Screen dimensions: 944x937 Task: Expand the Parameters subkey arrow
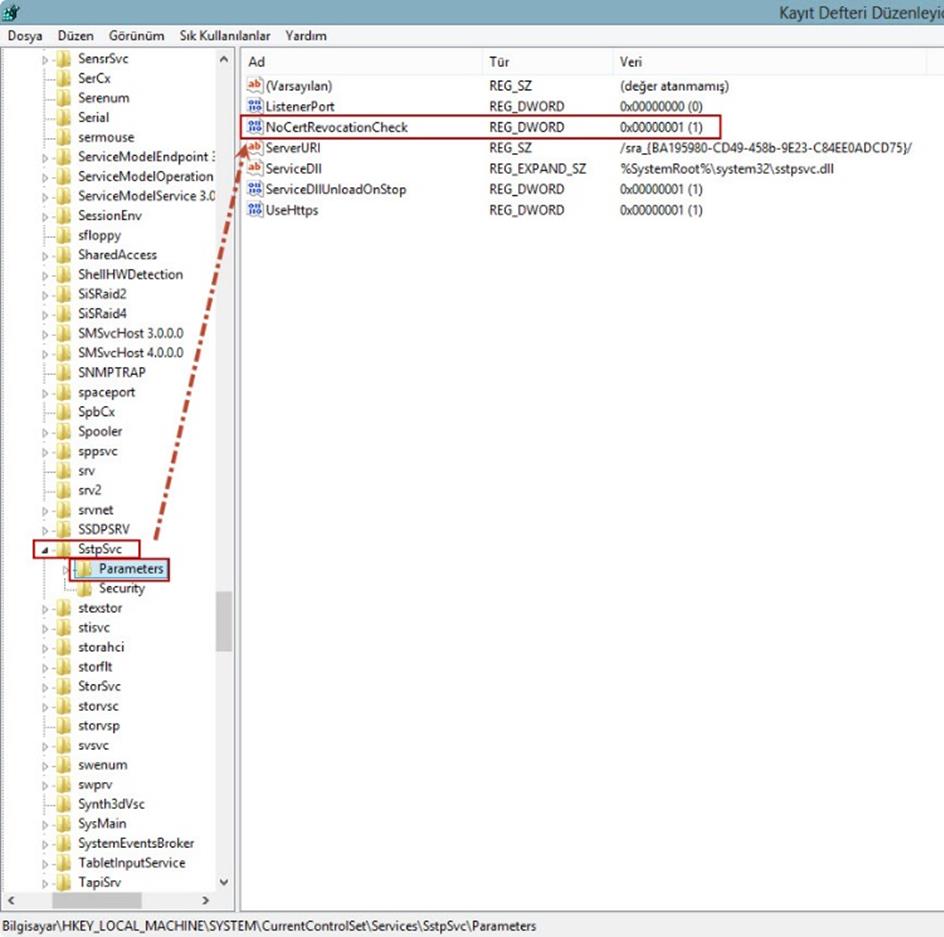66,569
